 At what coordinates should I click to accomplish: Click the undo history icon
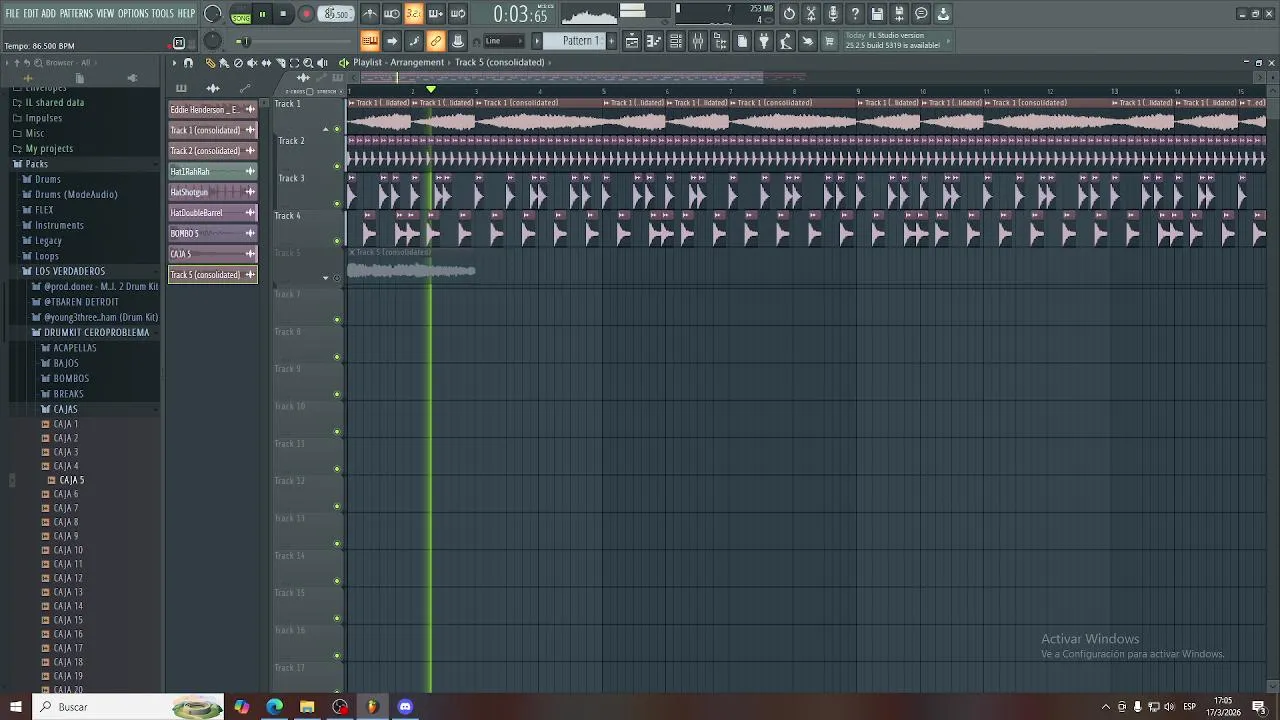[789, 14]
